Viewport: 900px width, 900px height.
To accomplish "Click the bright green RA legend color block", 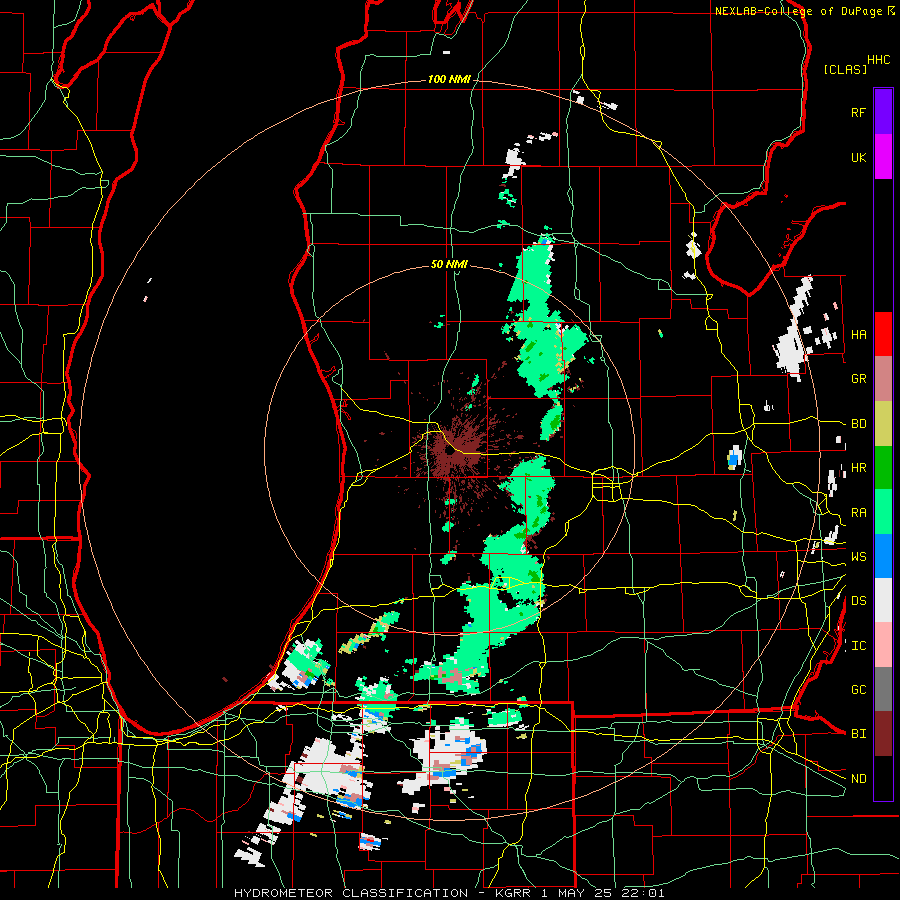I will pos(883,512).
